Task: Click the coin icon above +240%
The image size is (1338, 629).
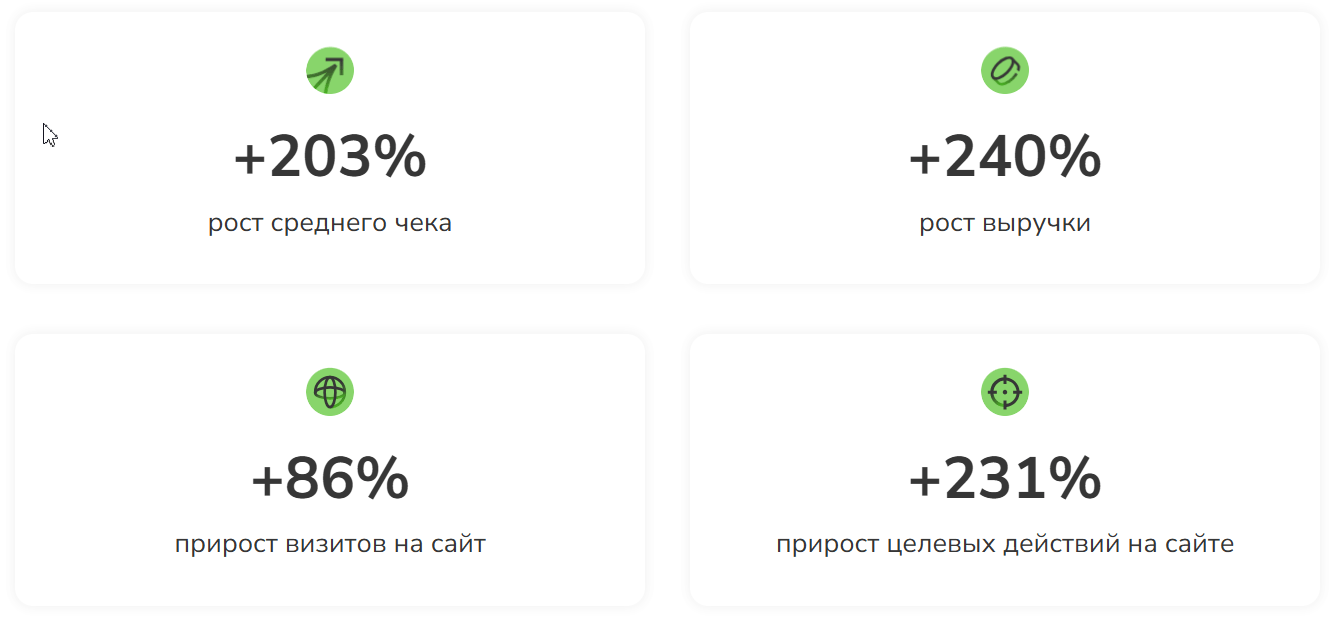Action: pos(1005,71)
